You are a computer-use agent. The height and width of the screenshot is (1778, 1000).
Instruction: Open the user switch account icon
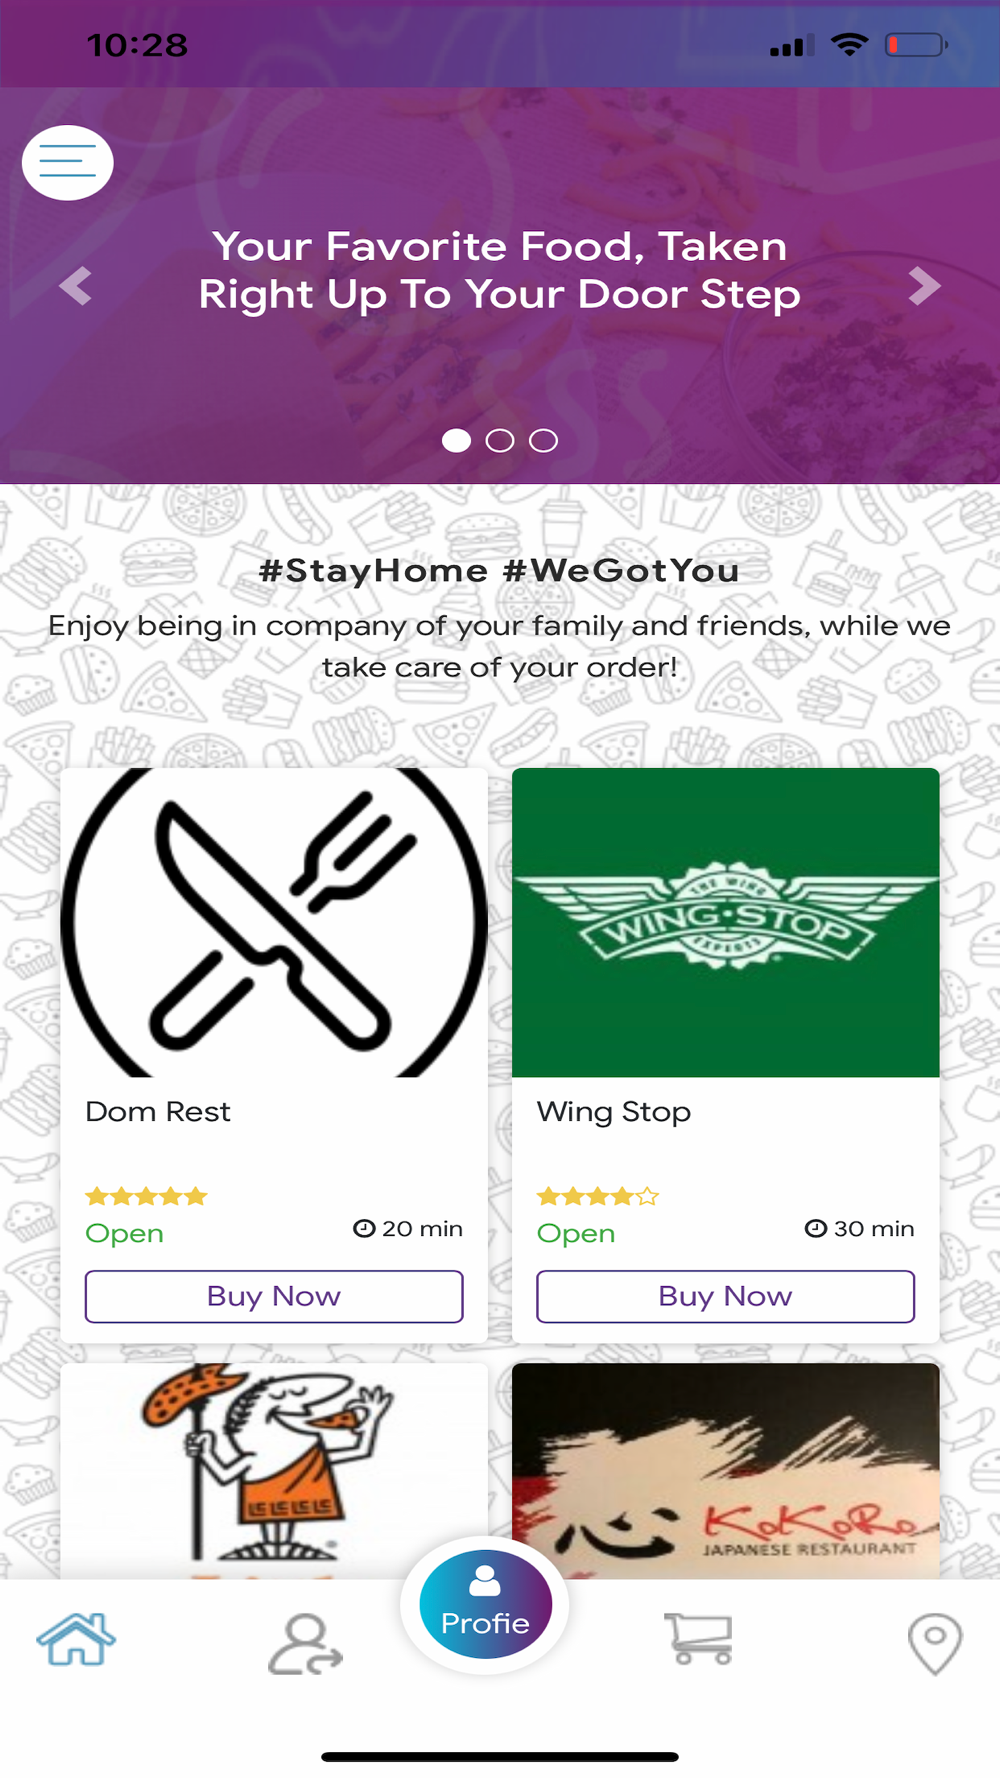[305, 1643]
